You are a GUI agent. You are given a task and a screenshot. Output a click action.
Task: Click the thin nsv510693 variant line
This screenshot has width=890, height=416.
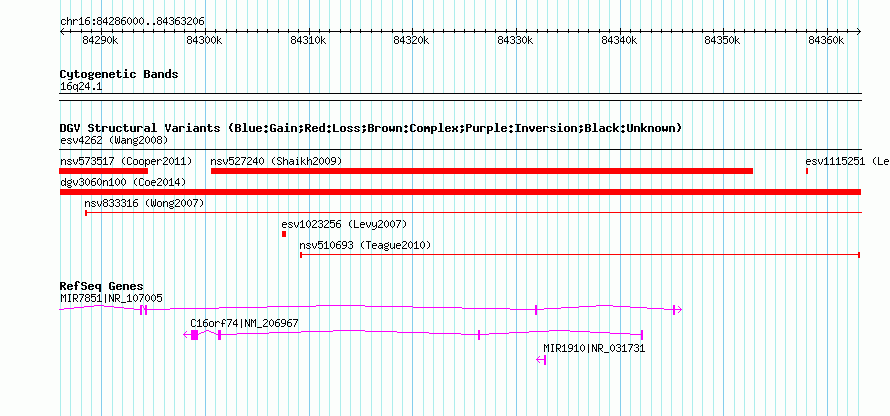pyautogui.click(x=580, y=255)
